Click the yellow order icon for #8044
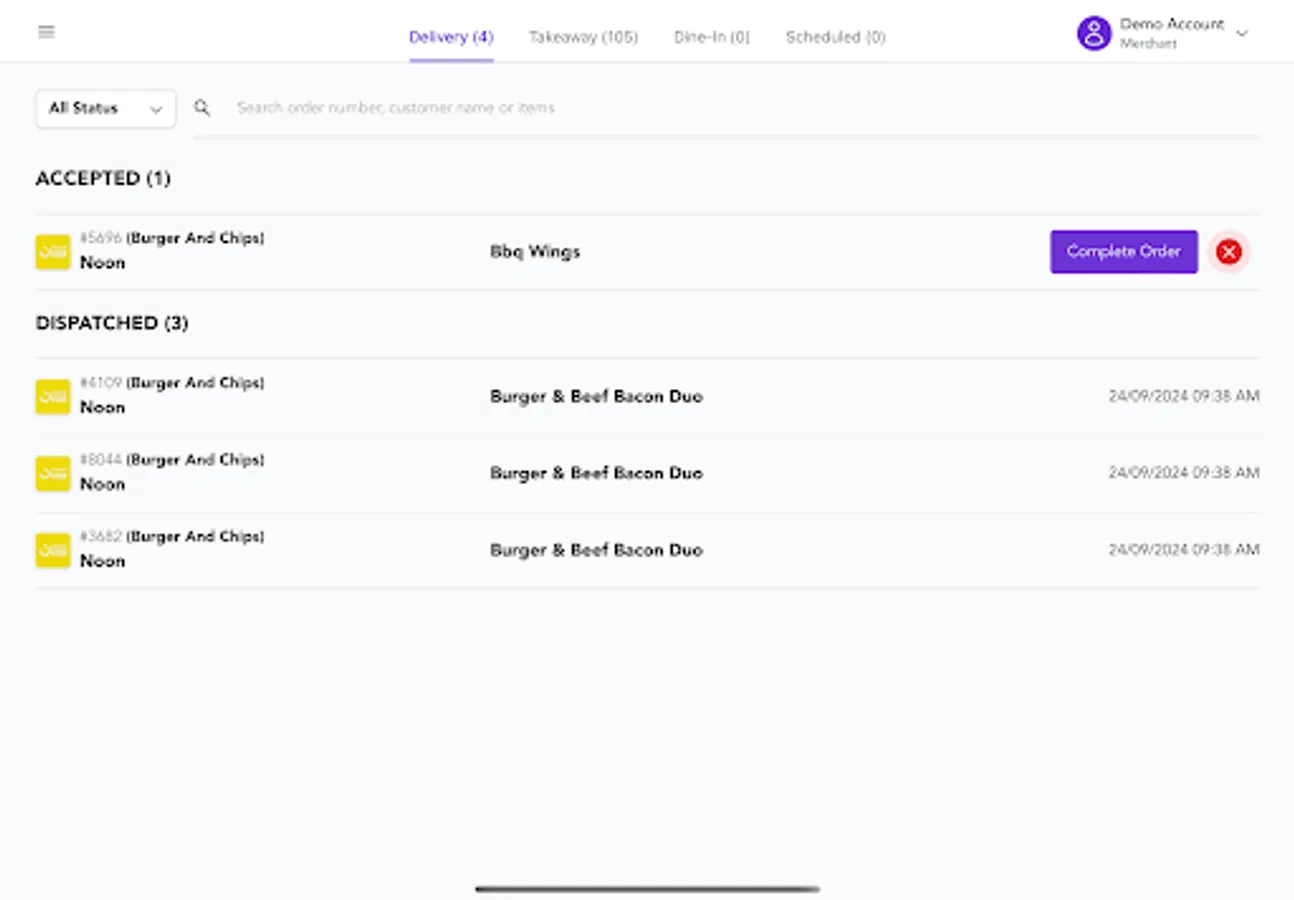 52,472
